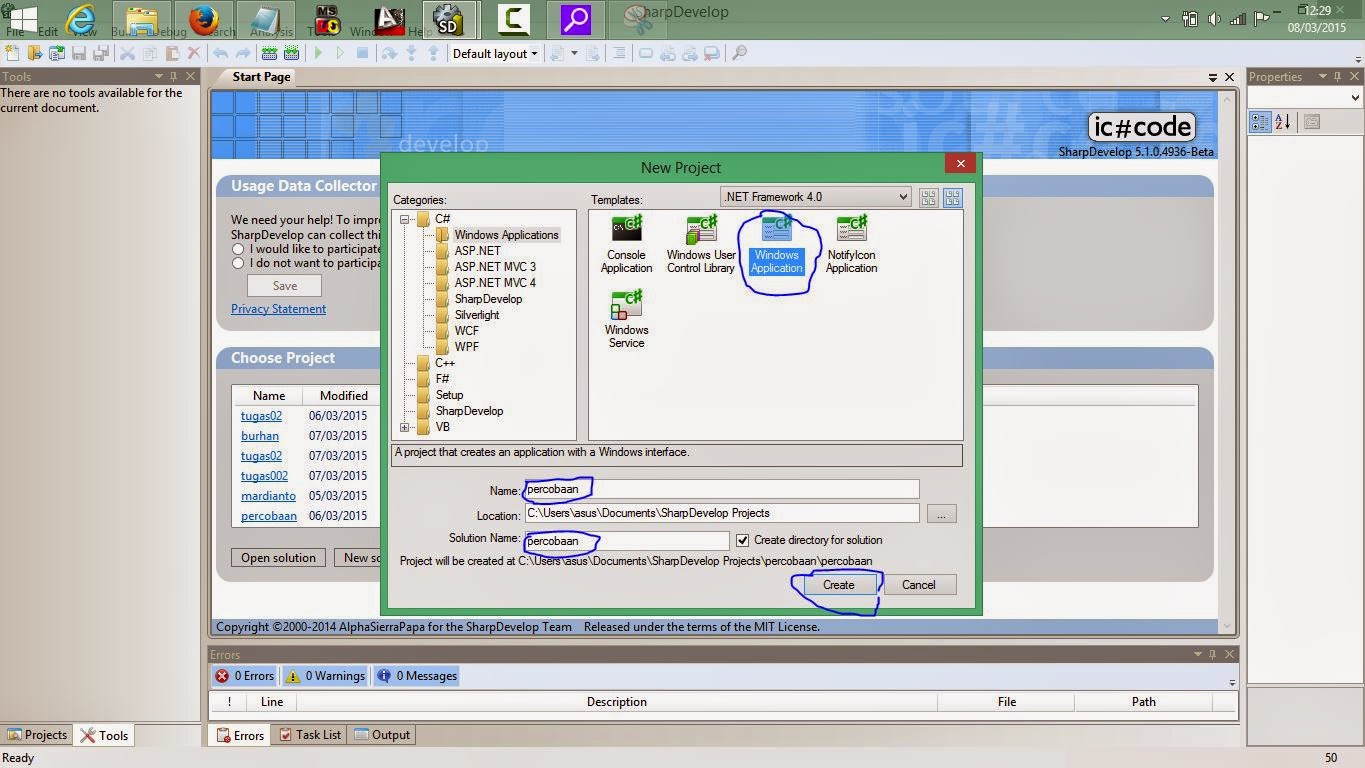The width and height of the screenshot is (1365, 768).
Task: Click the magnifier Find toolbar icon
Action: 740,53
